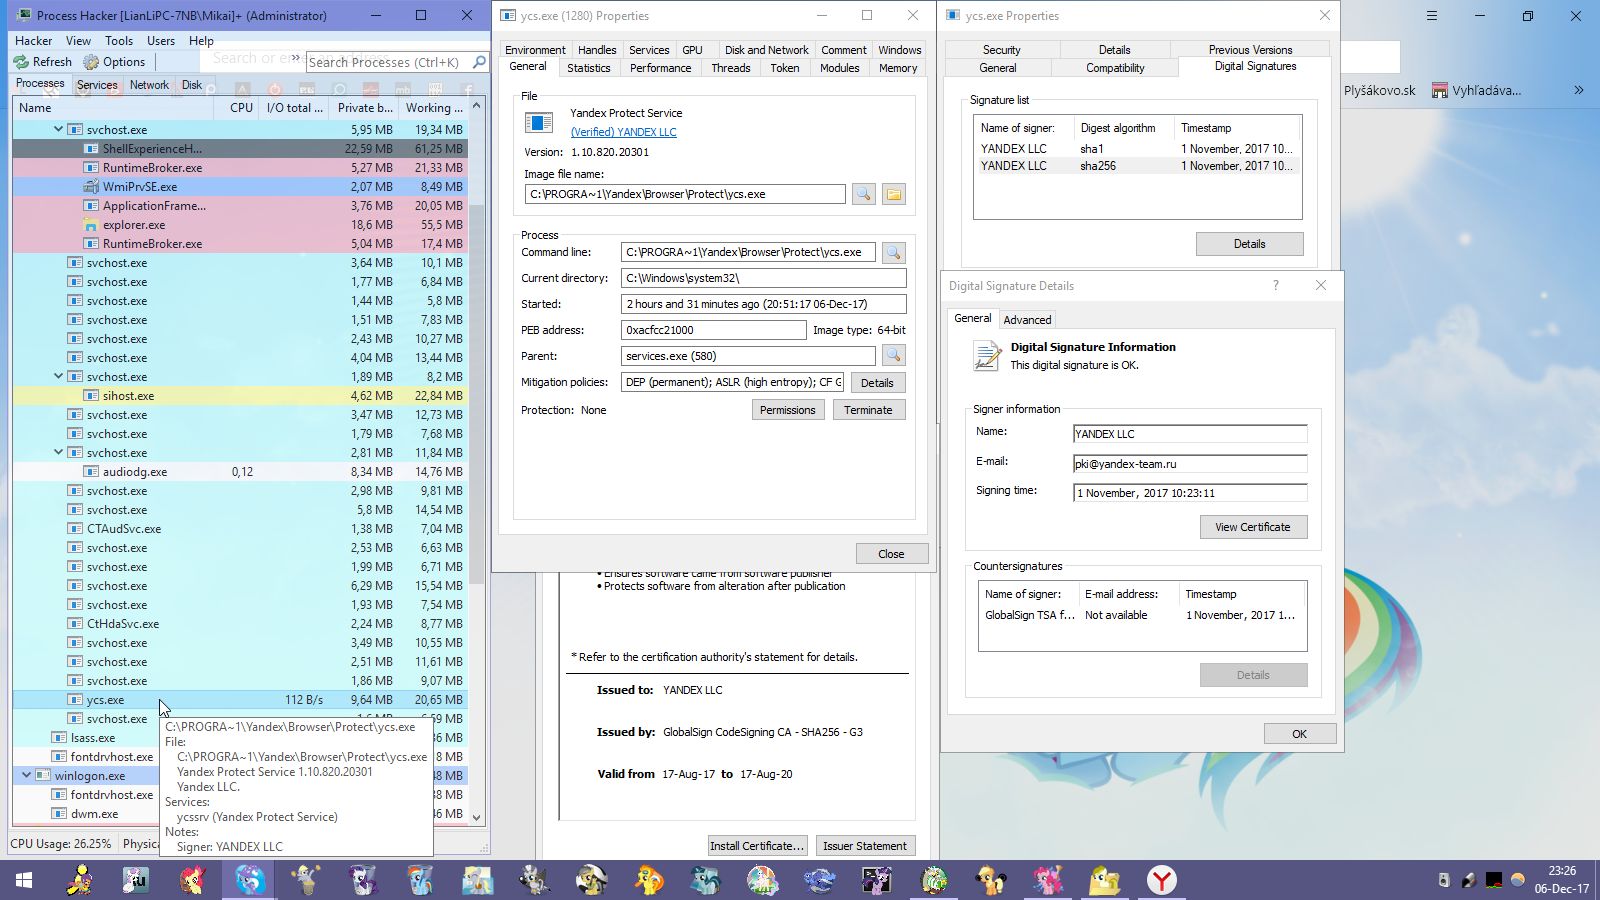Open the (Verified) YANDEX LLC link
Image resolution: width=1600 pixels, height=900 pixels.
tap(623, 132)
